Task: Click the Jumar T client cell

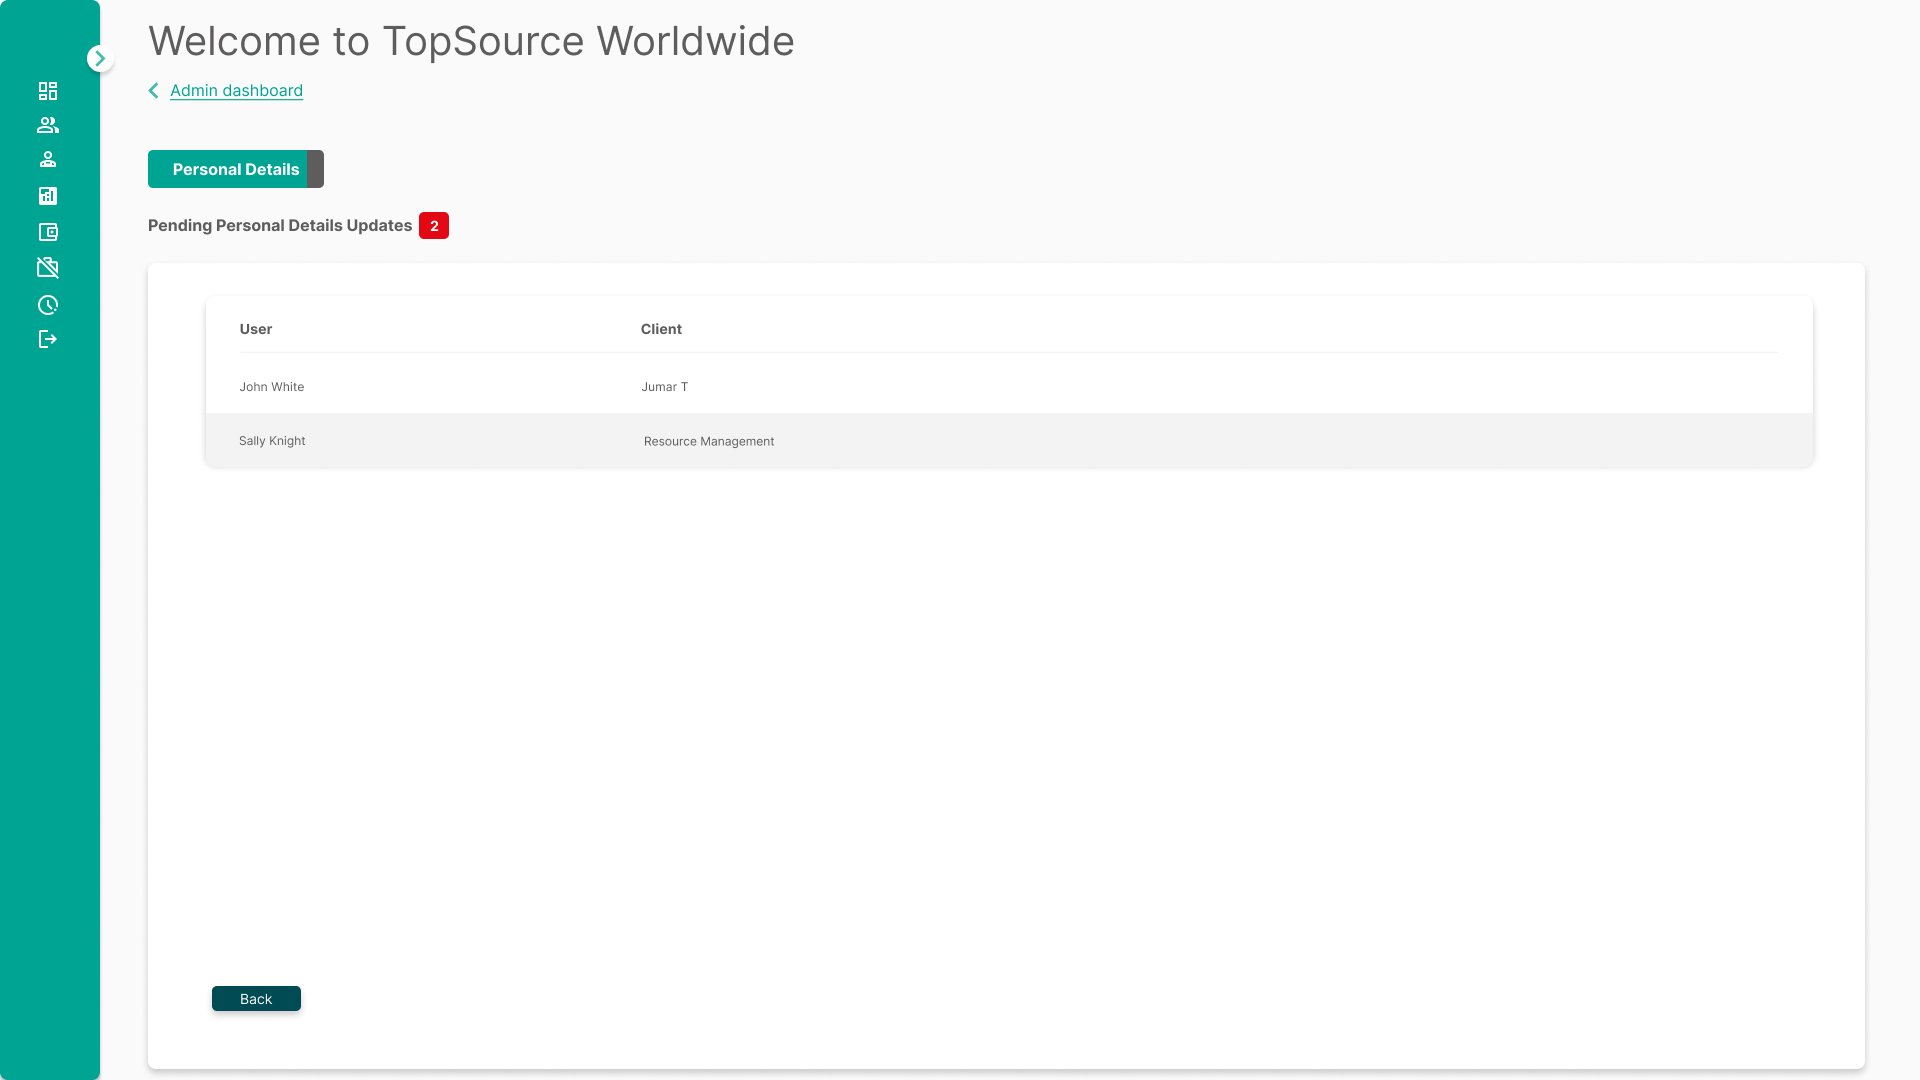Action: coord(665,387)
